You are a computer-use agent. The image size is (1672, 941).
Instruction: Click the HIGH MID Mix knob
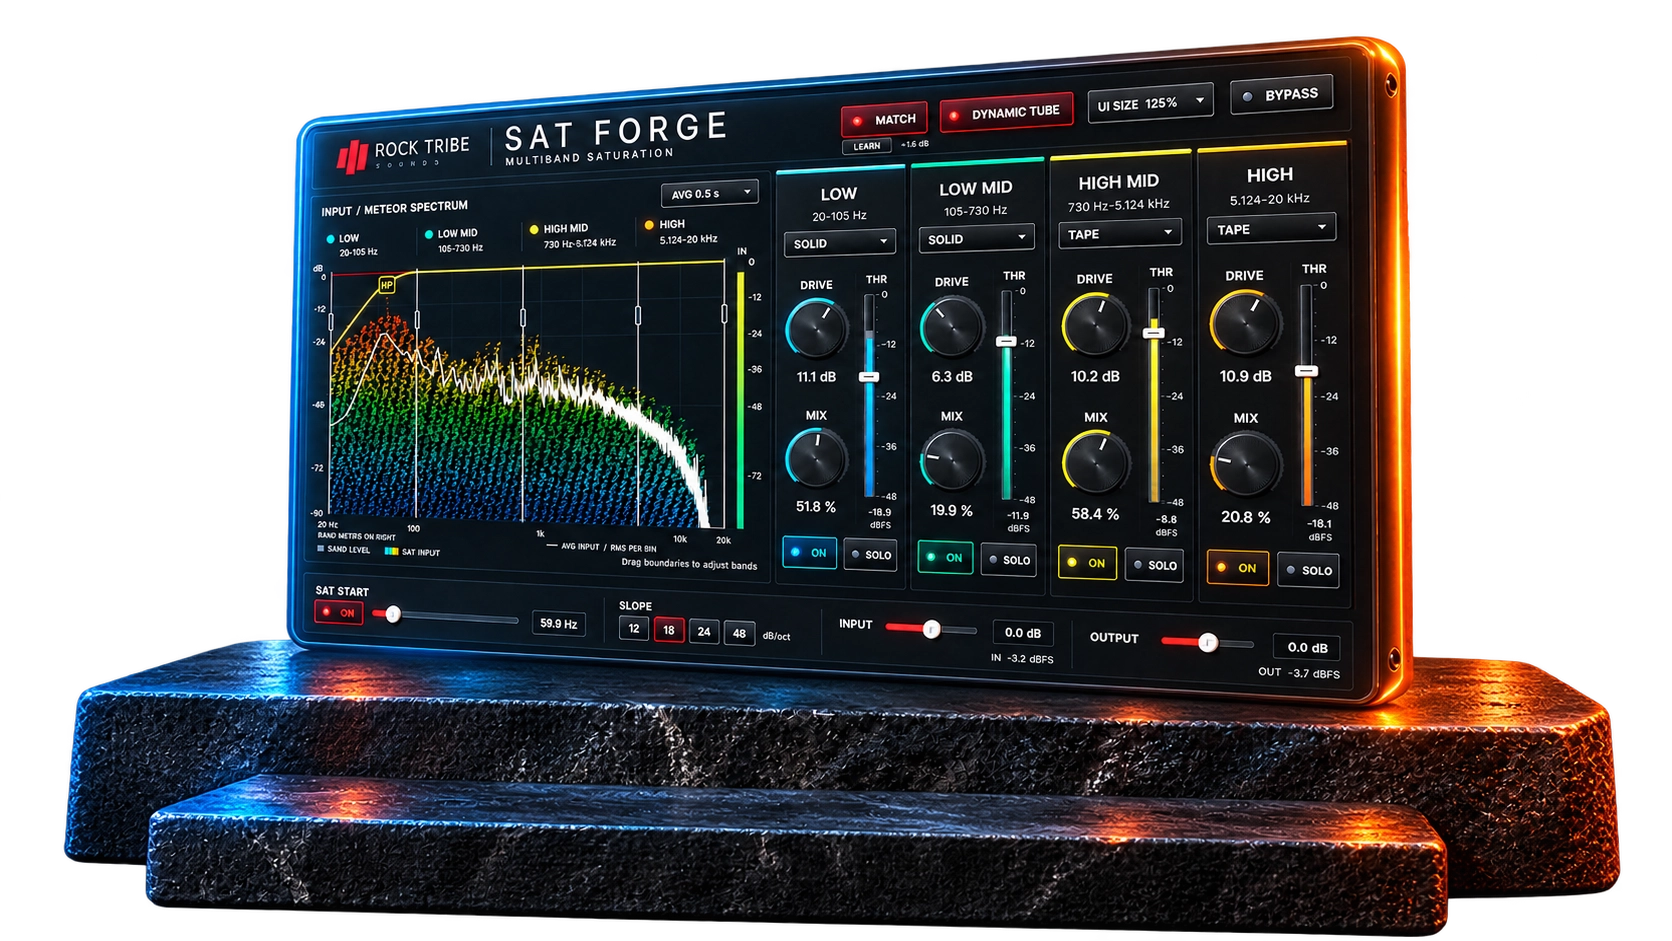(1095, 462)
